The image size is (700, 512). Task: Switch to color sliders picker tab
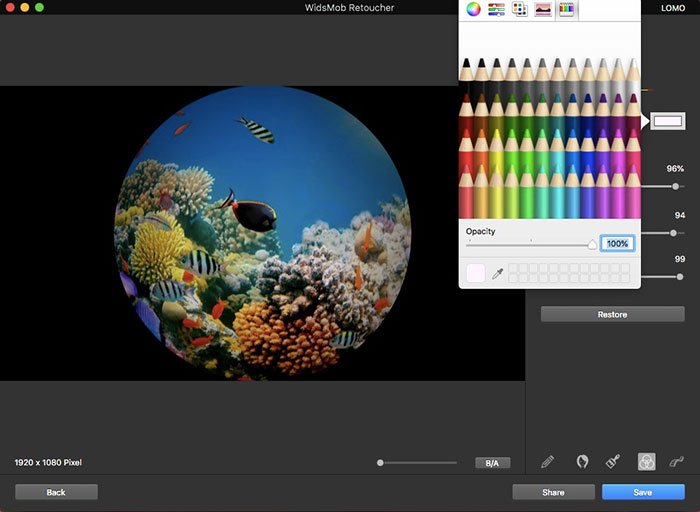point(496,9)
